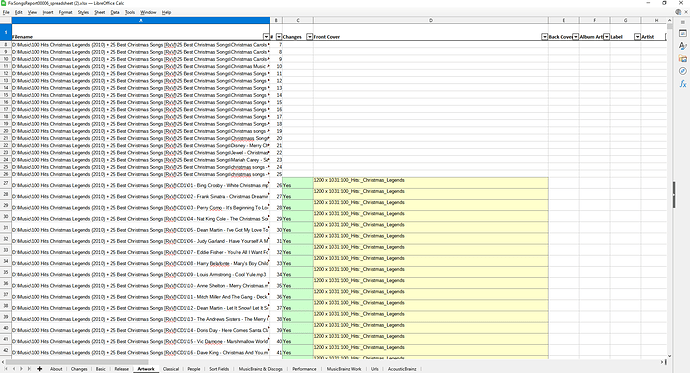This screenshot has width=690, height=373.
Task: Select number cell 41 in column B
Action: 276,351
